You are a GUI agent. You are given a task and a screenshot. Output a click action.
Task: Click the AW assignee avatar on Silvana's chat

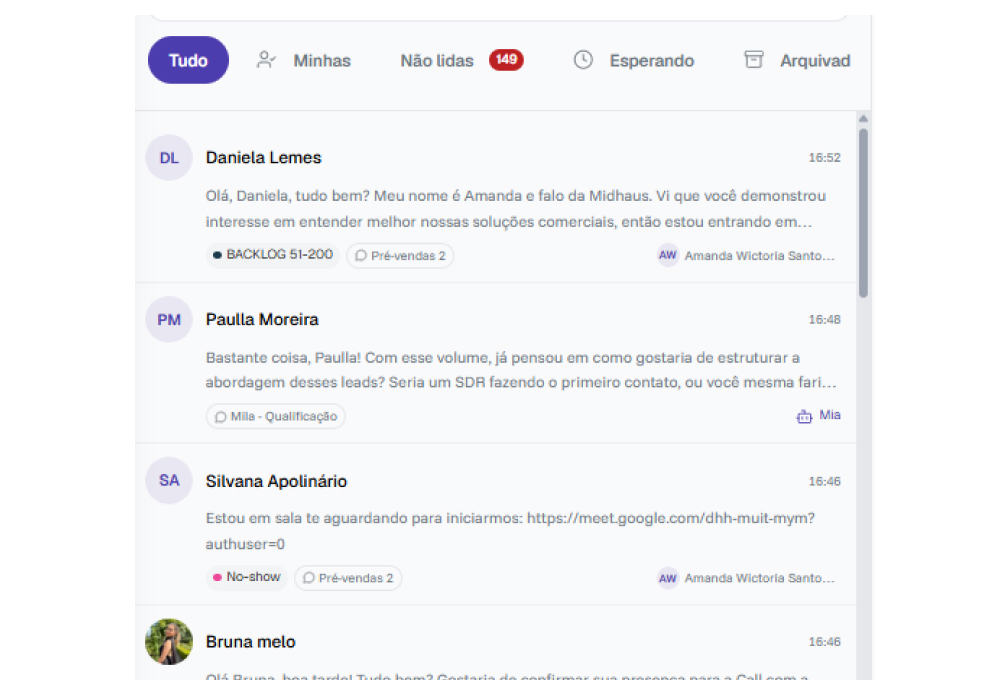tap(668, 578)
